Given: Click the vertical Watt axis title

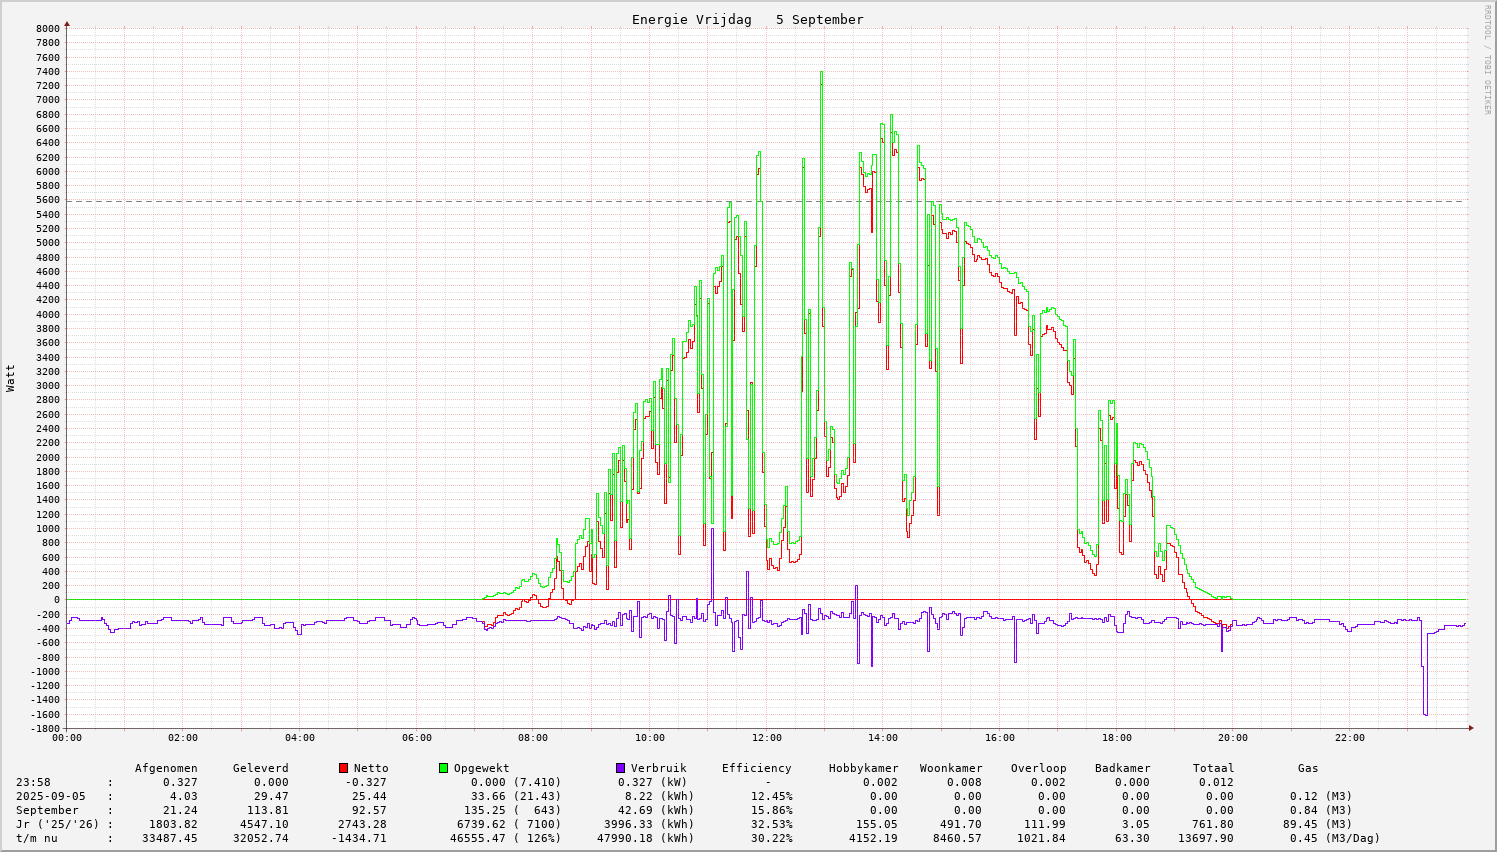Looking at the screenshot, I should [x=11, y=377].
